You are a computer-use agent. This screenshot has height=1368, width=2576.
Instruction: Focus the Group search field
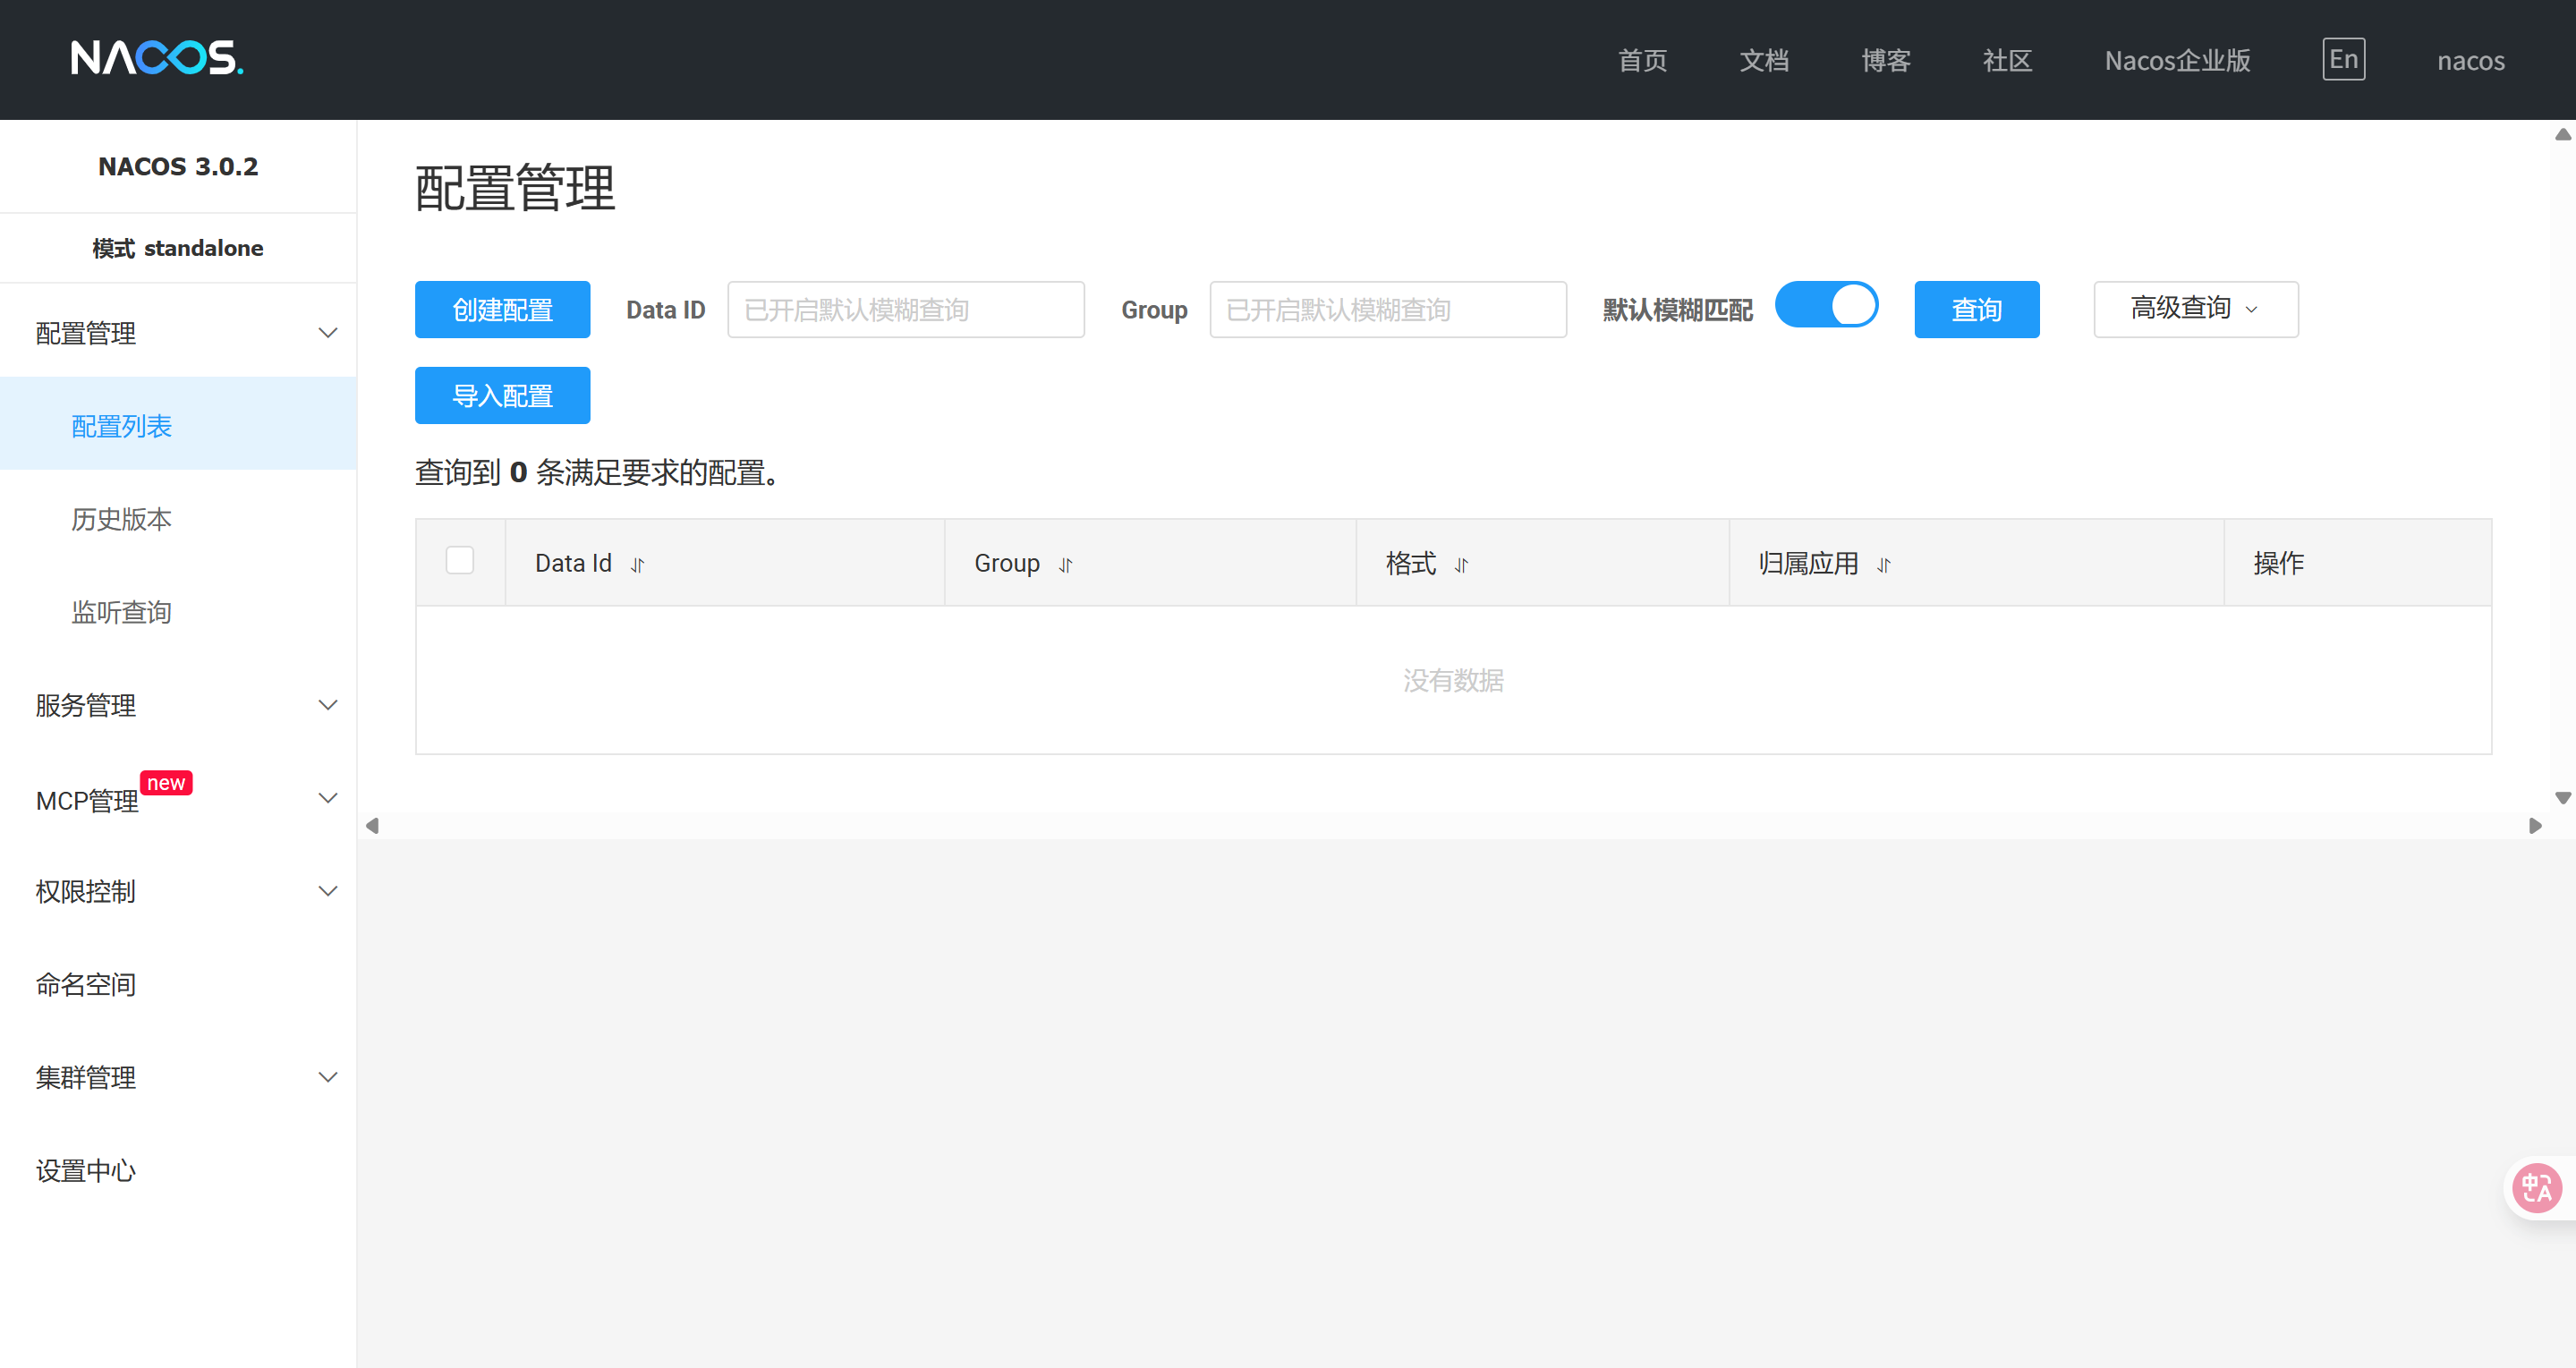pos(1387,309)
